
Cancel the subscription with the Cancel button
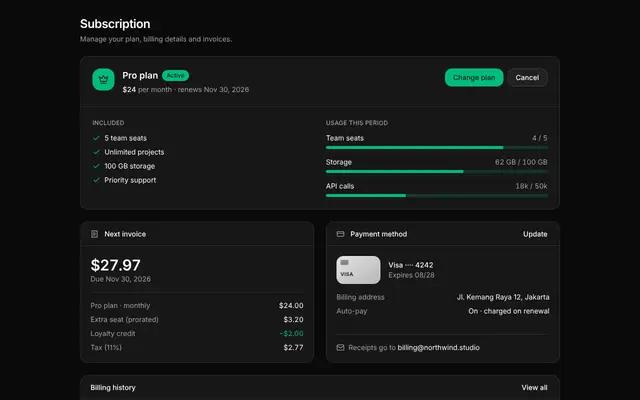(527, 78)
